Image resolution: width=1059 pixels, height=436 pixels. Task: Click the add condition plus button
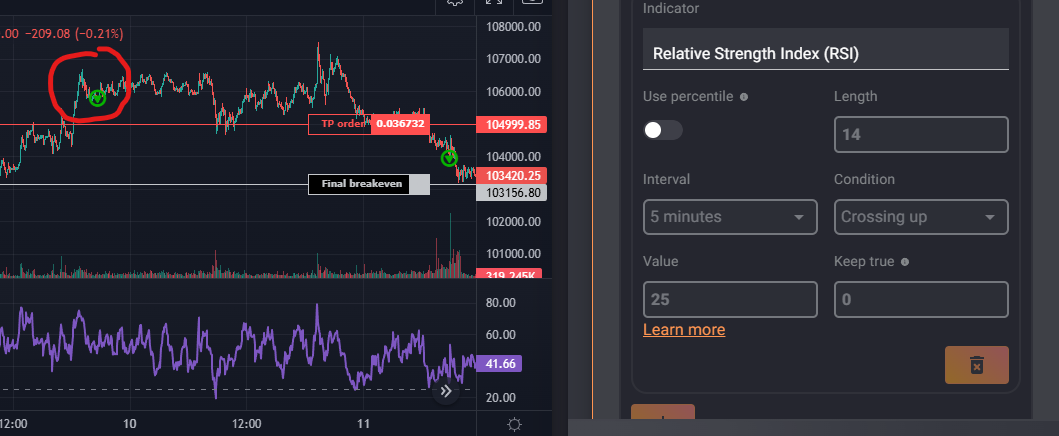[662, 420]
